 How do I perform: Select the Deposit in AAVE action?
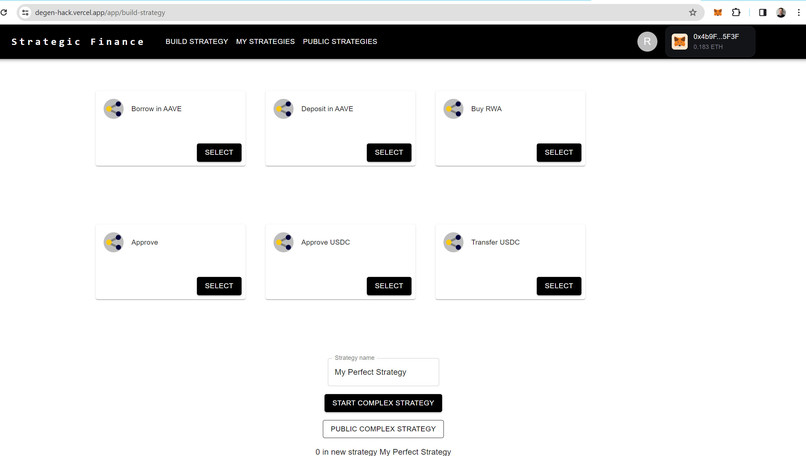tap(389, 152)
